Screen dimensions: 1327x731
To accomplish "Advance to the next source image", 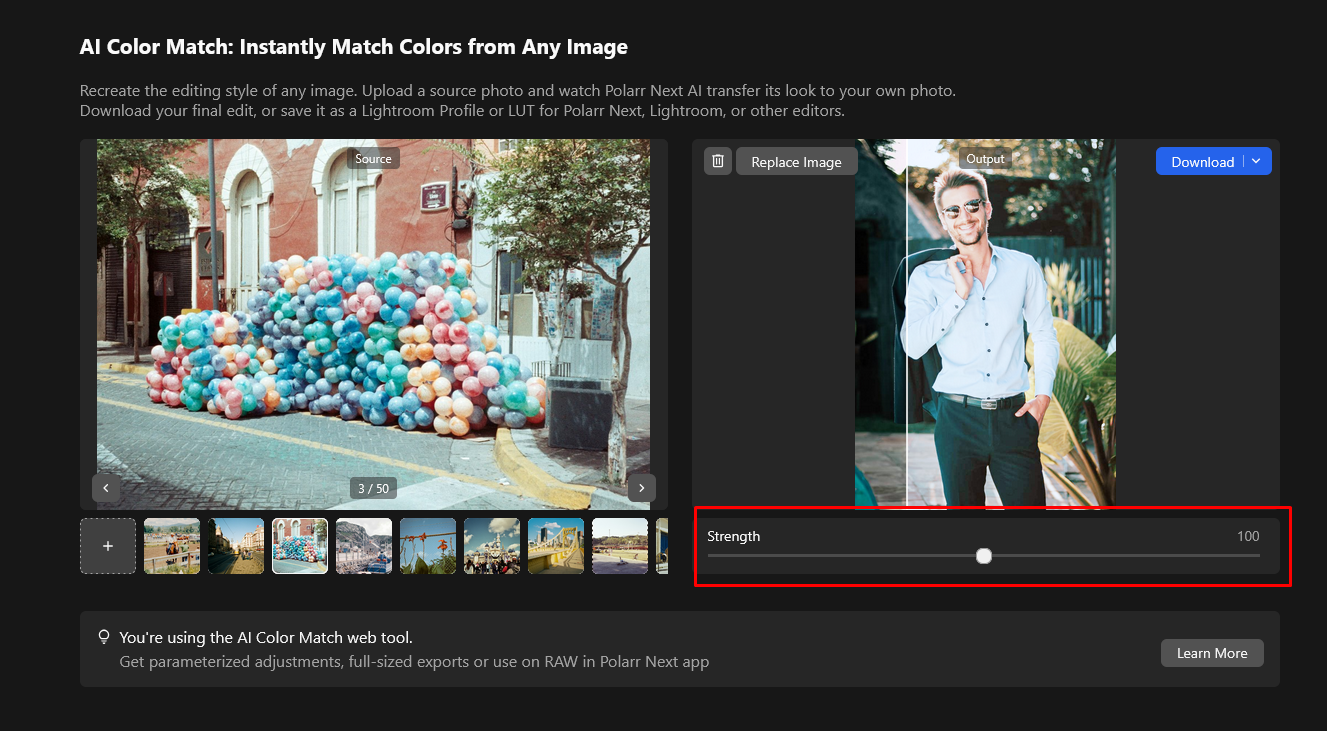I will coord(641,488).
